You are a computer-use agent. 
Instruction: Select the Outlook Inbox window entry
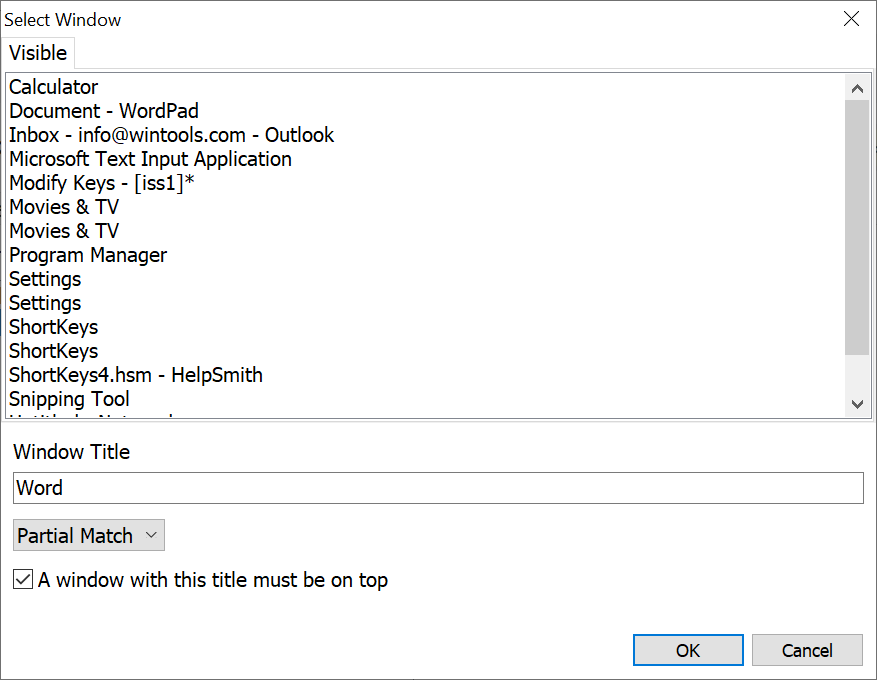[171, 135]
